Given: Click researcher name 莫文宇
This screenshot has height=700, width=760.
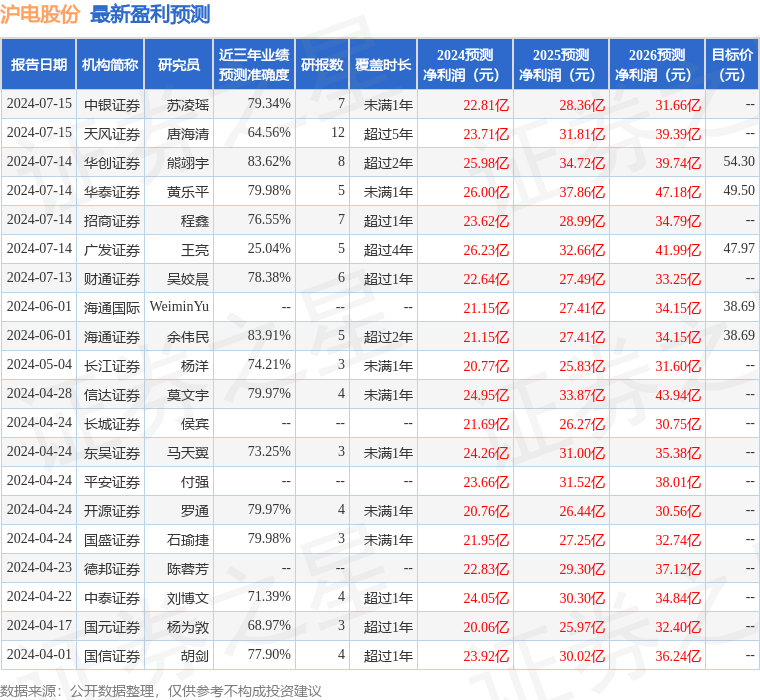Looking at the screenshot, I should click(x=188, y=395).
